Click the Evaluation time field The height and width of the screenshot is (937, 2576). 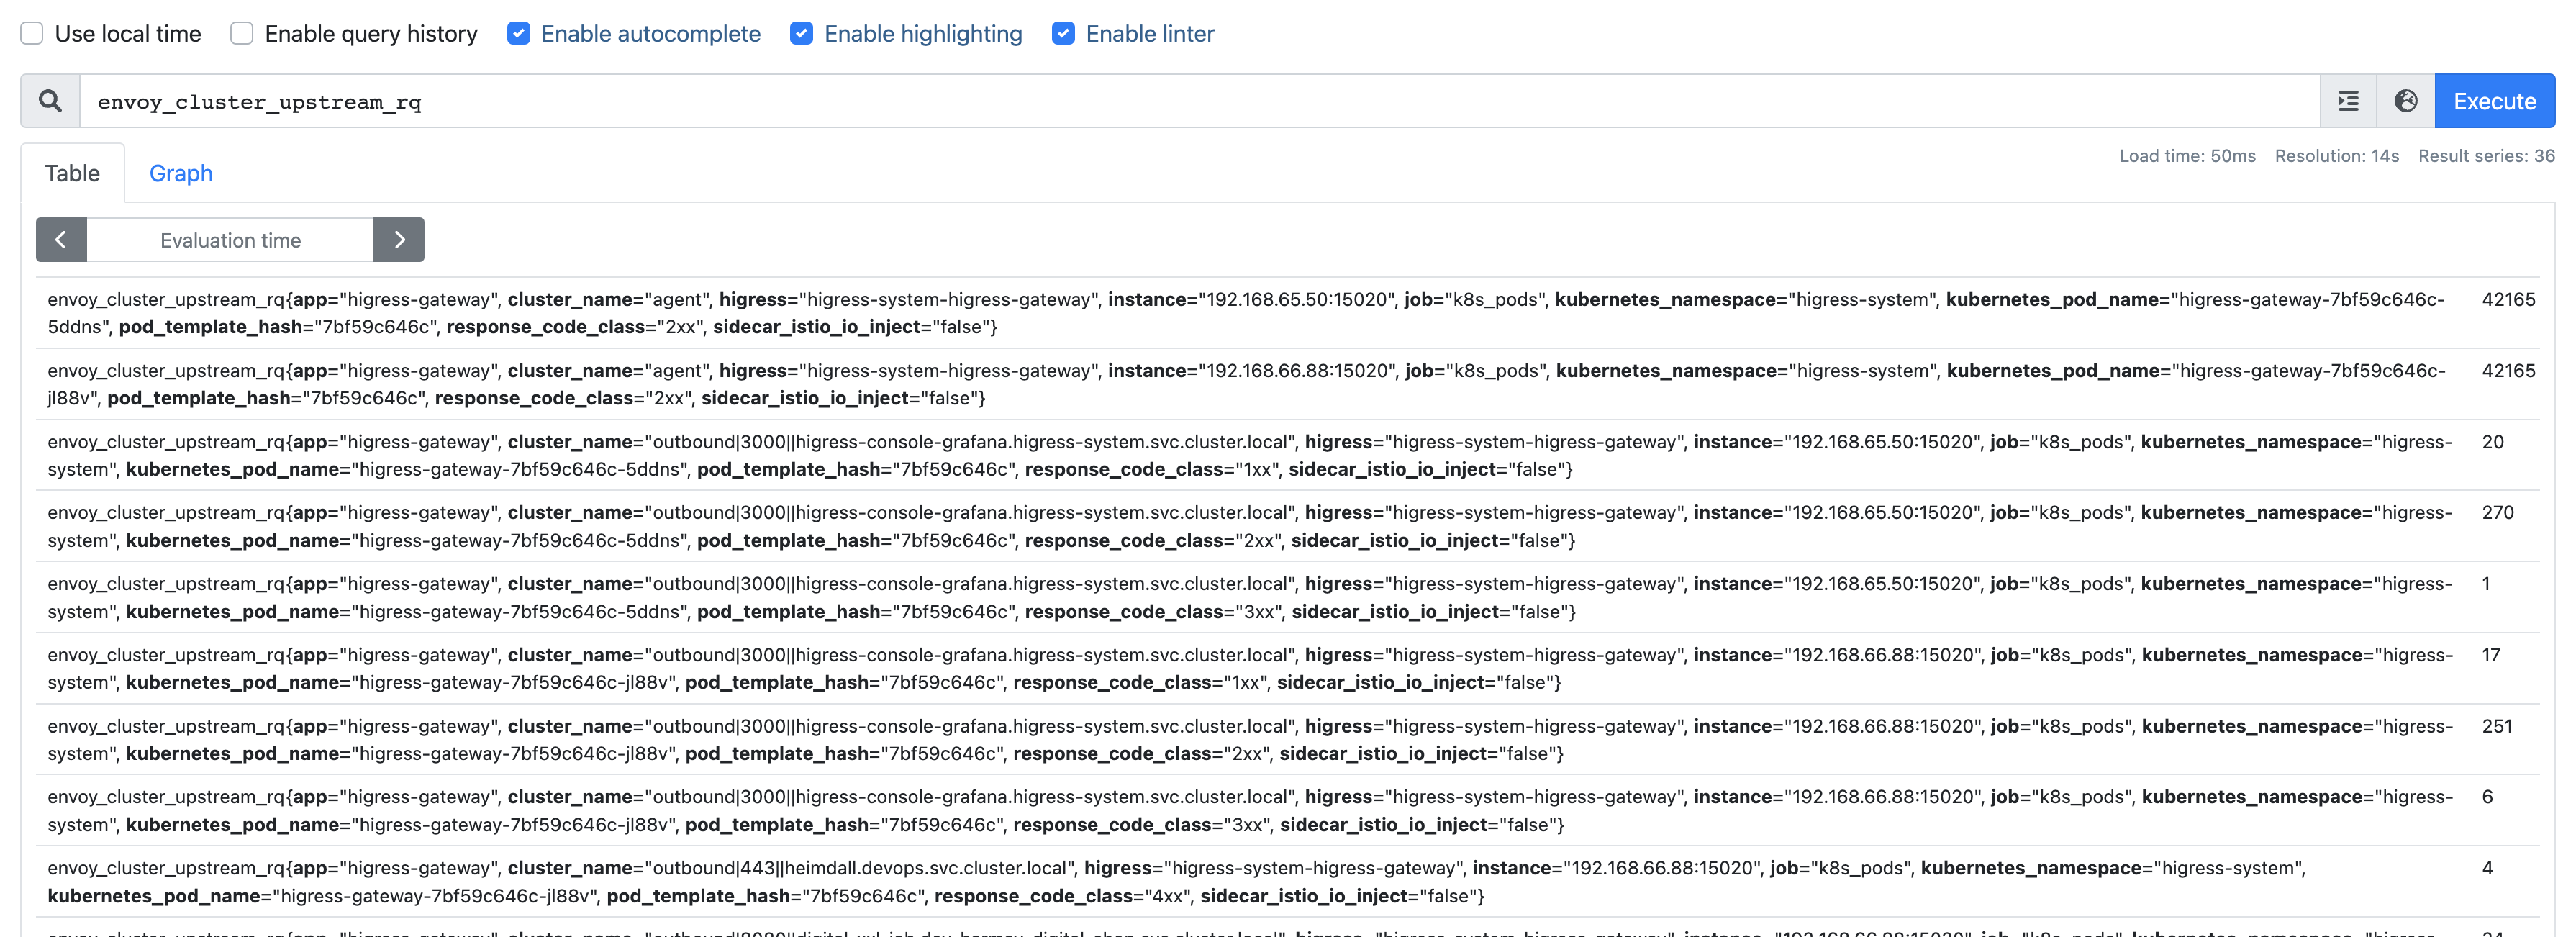(230, 240)
